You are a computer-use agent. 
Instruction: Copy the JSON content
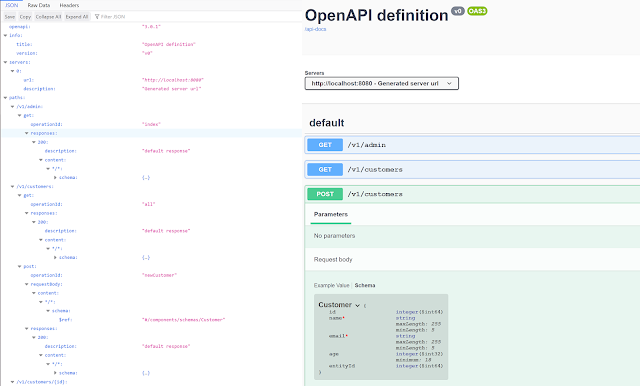pos(25,17)
